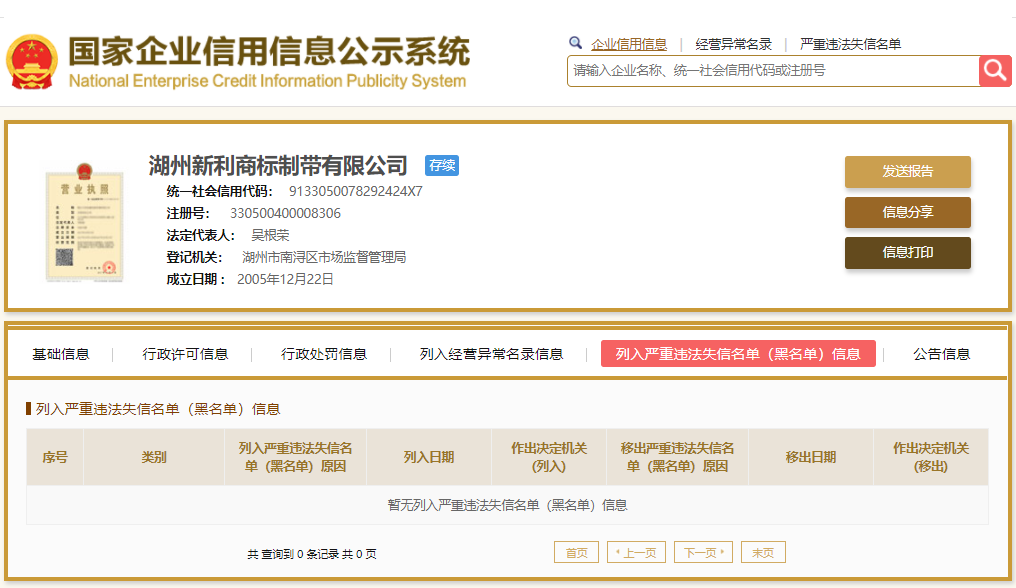Click the 类别 column header
This screenshot has width=1016, height=588.
tap(154, 457)
